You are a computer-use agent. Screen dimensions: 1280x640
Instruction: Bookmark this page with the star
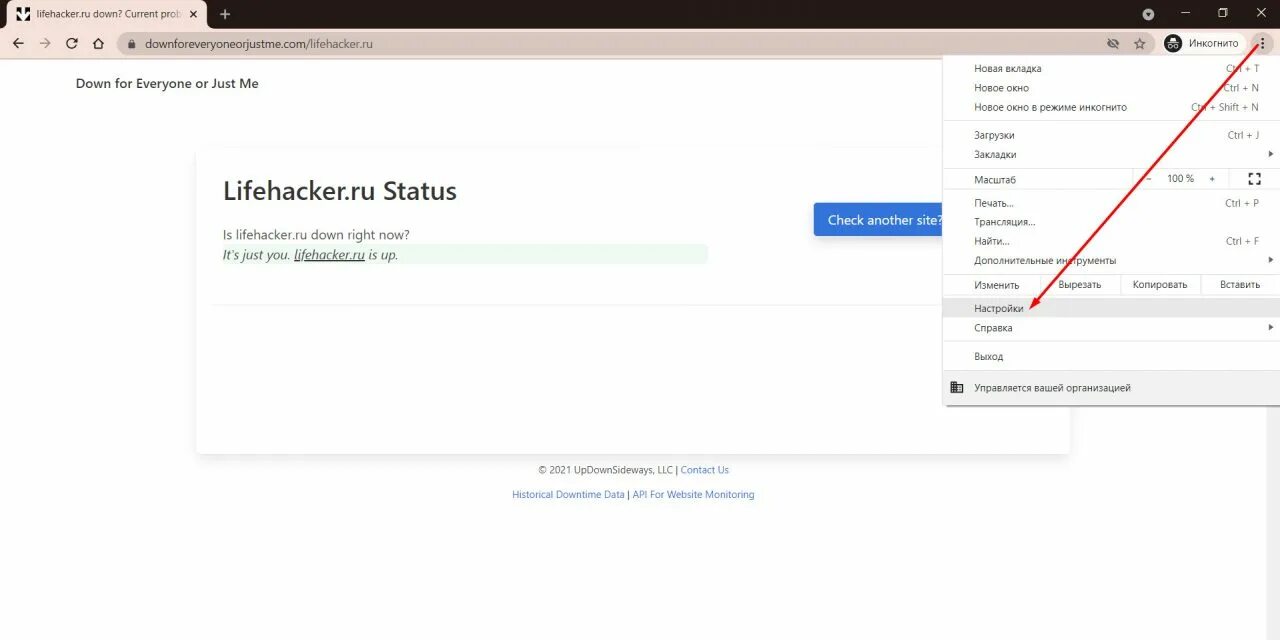(x=1140, y=44)
